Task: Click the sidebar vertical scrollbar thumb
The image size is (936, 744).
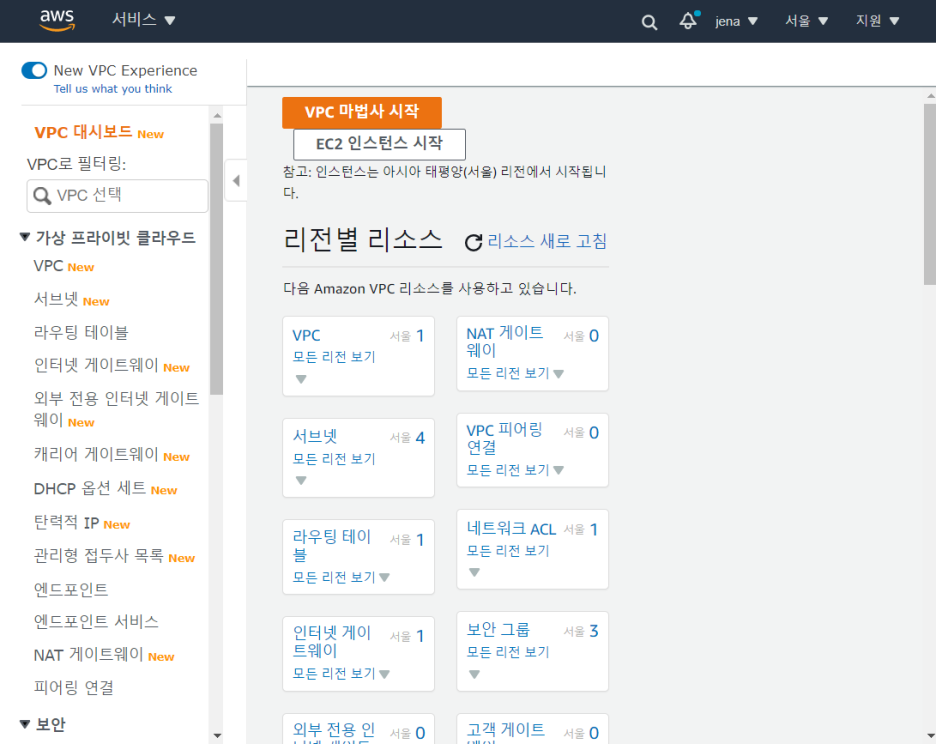Action: point(216,259)
